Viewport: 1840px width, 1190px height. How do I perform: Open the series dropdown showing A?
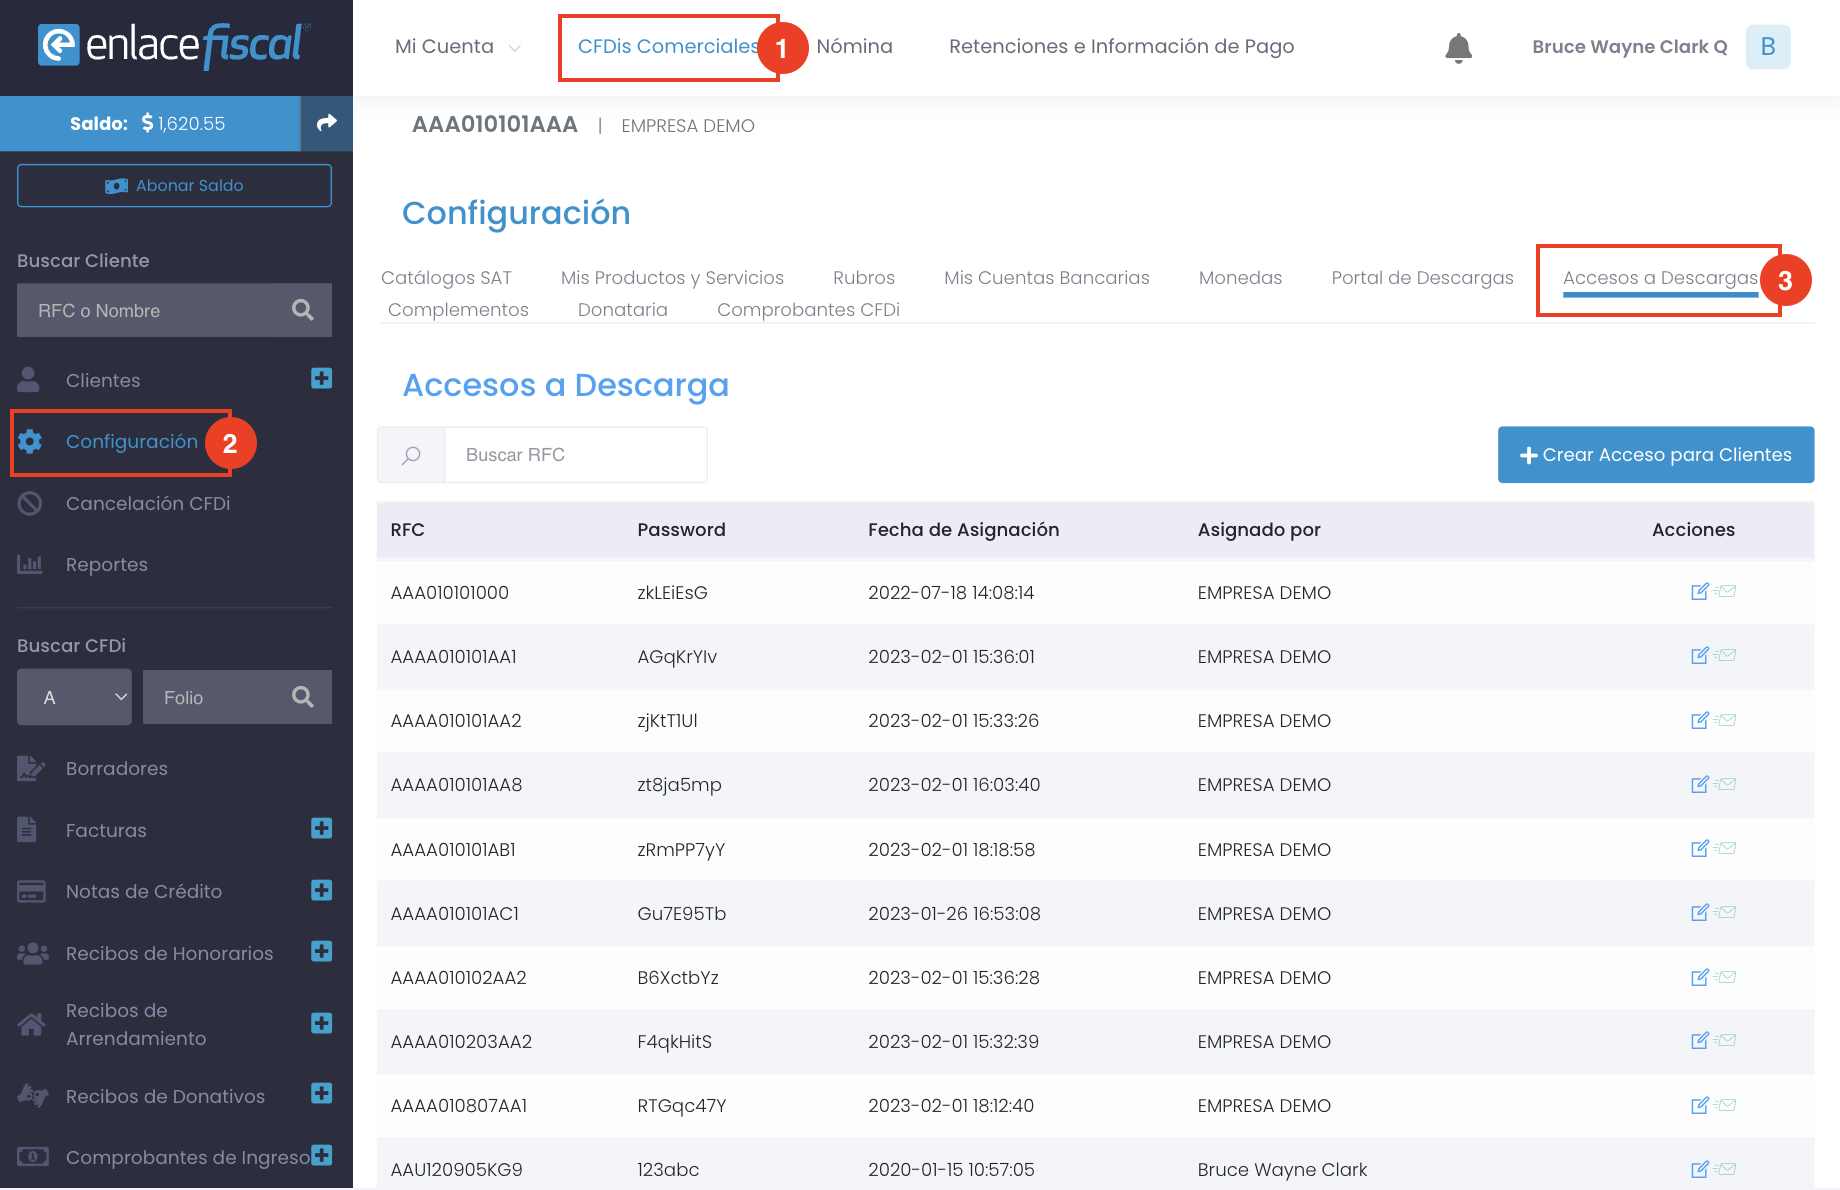pos(74,697)
